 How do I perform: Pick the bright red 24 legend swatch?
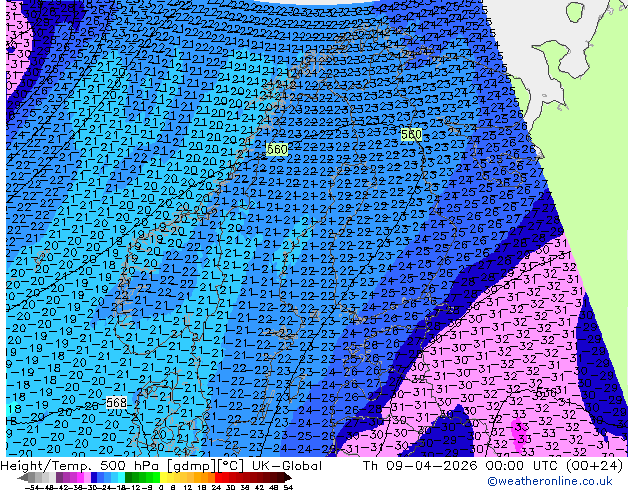pos(218,477)
